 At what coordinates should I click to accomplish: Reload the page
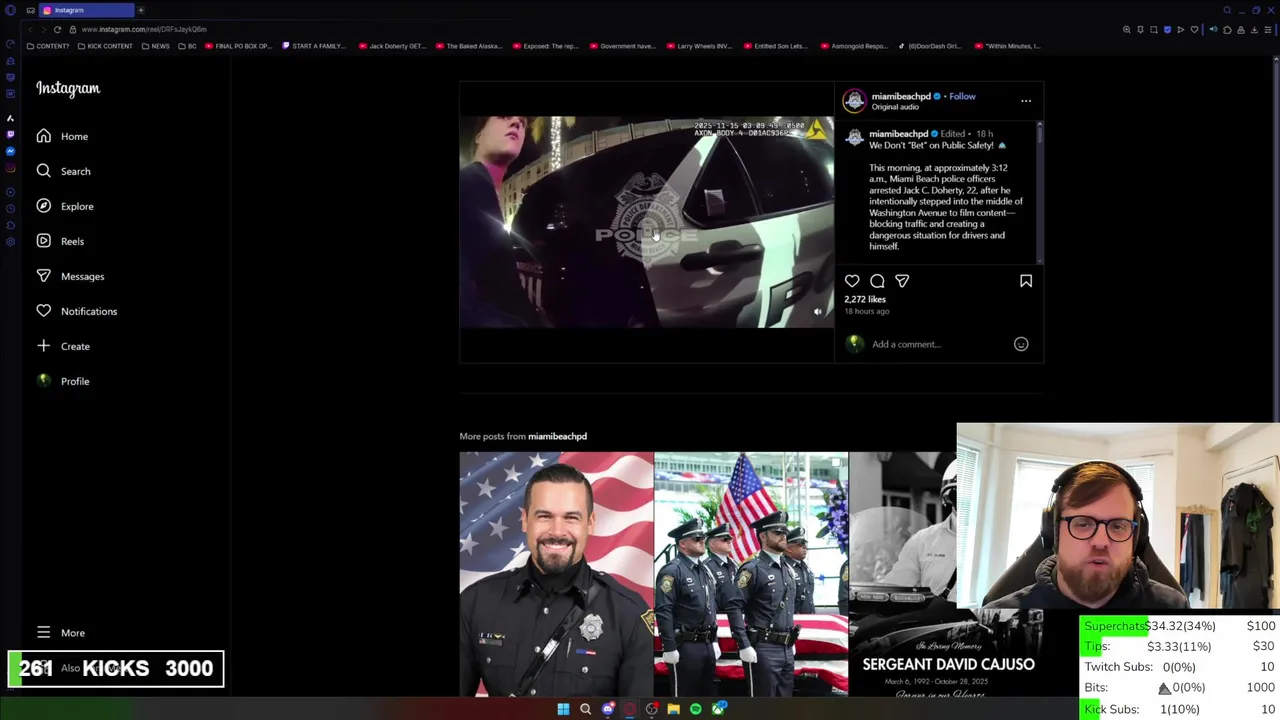point(57,29)
